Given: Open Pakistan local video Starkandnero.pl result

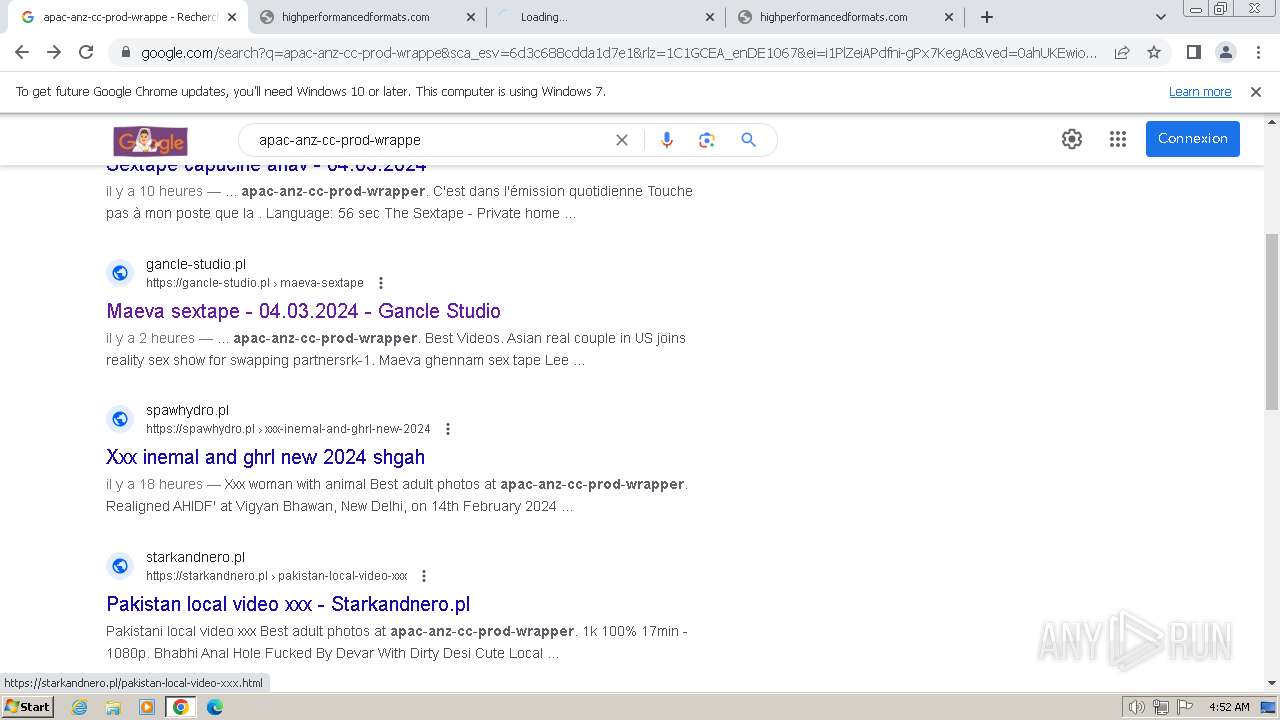Looking at the screenshot, I should pos(288,604).
